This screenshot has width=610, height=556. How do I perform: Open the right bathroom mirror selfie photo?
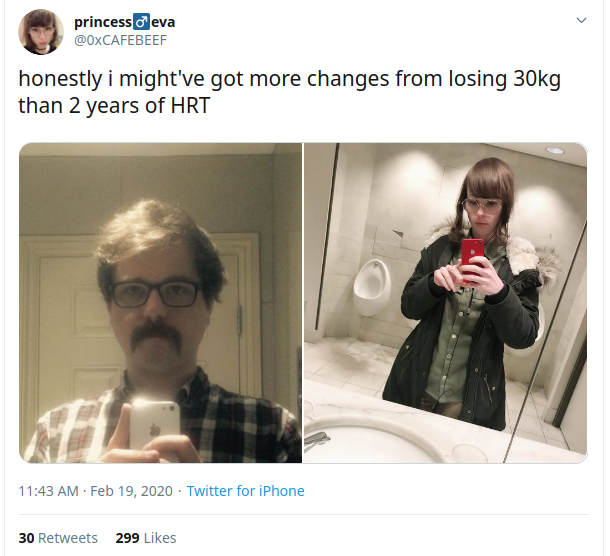point(445,303)
